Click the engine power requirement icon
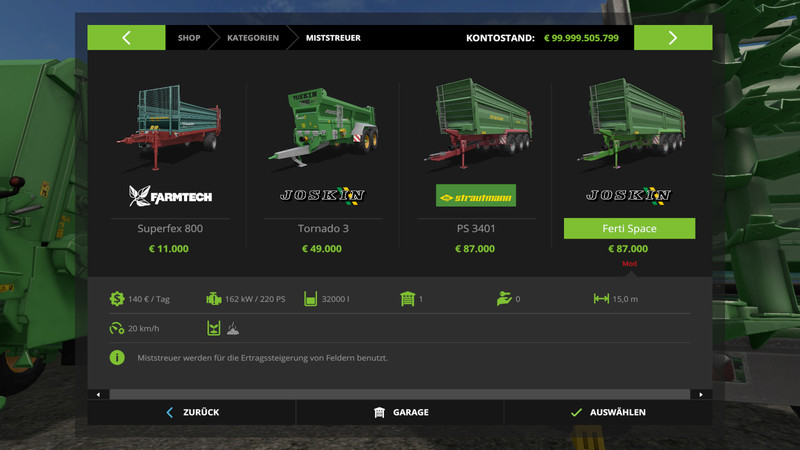 point(213,298)
